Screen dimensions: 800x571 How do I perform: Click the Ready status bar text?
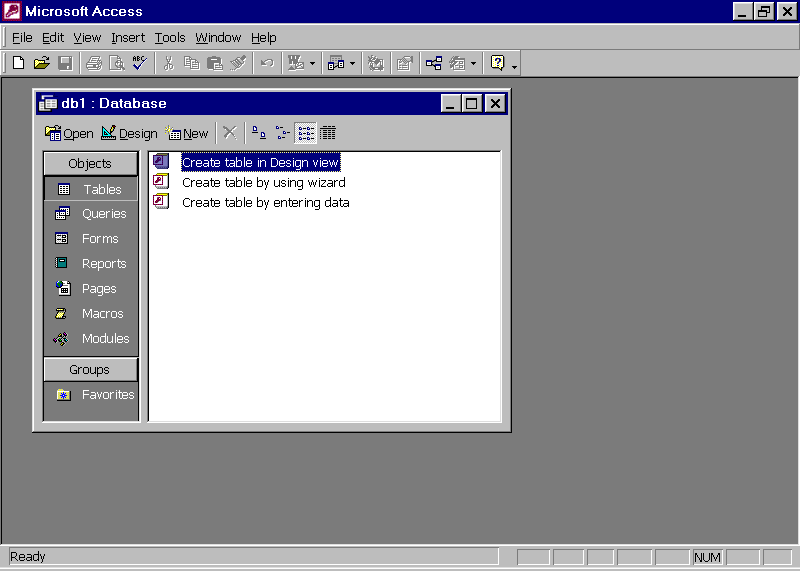pyautogui.click(x=28, y=557)
